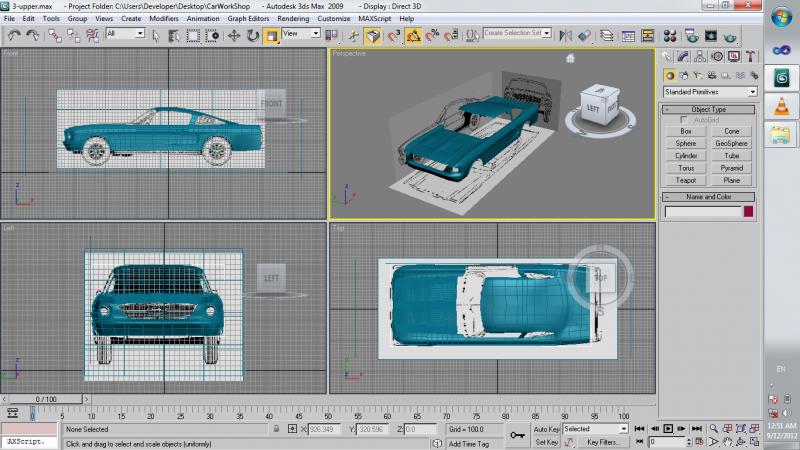Viewport: 800px width, 450px height.
Task: Click the Undo arrow icon
Action: click(x=14, y=35)
